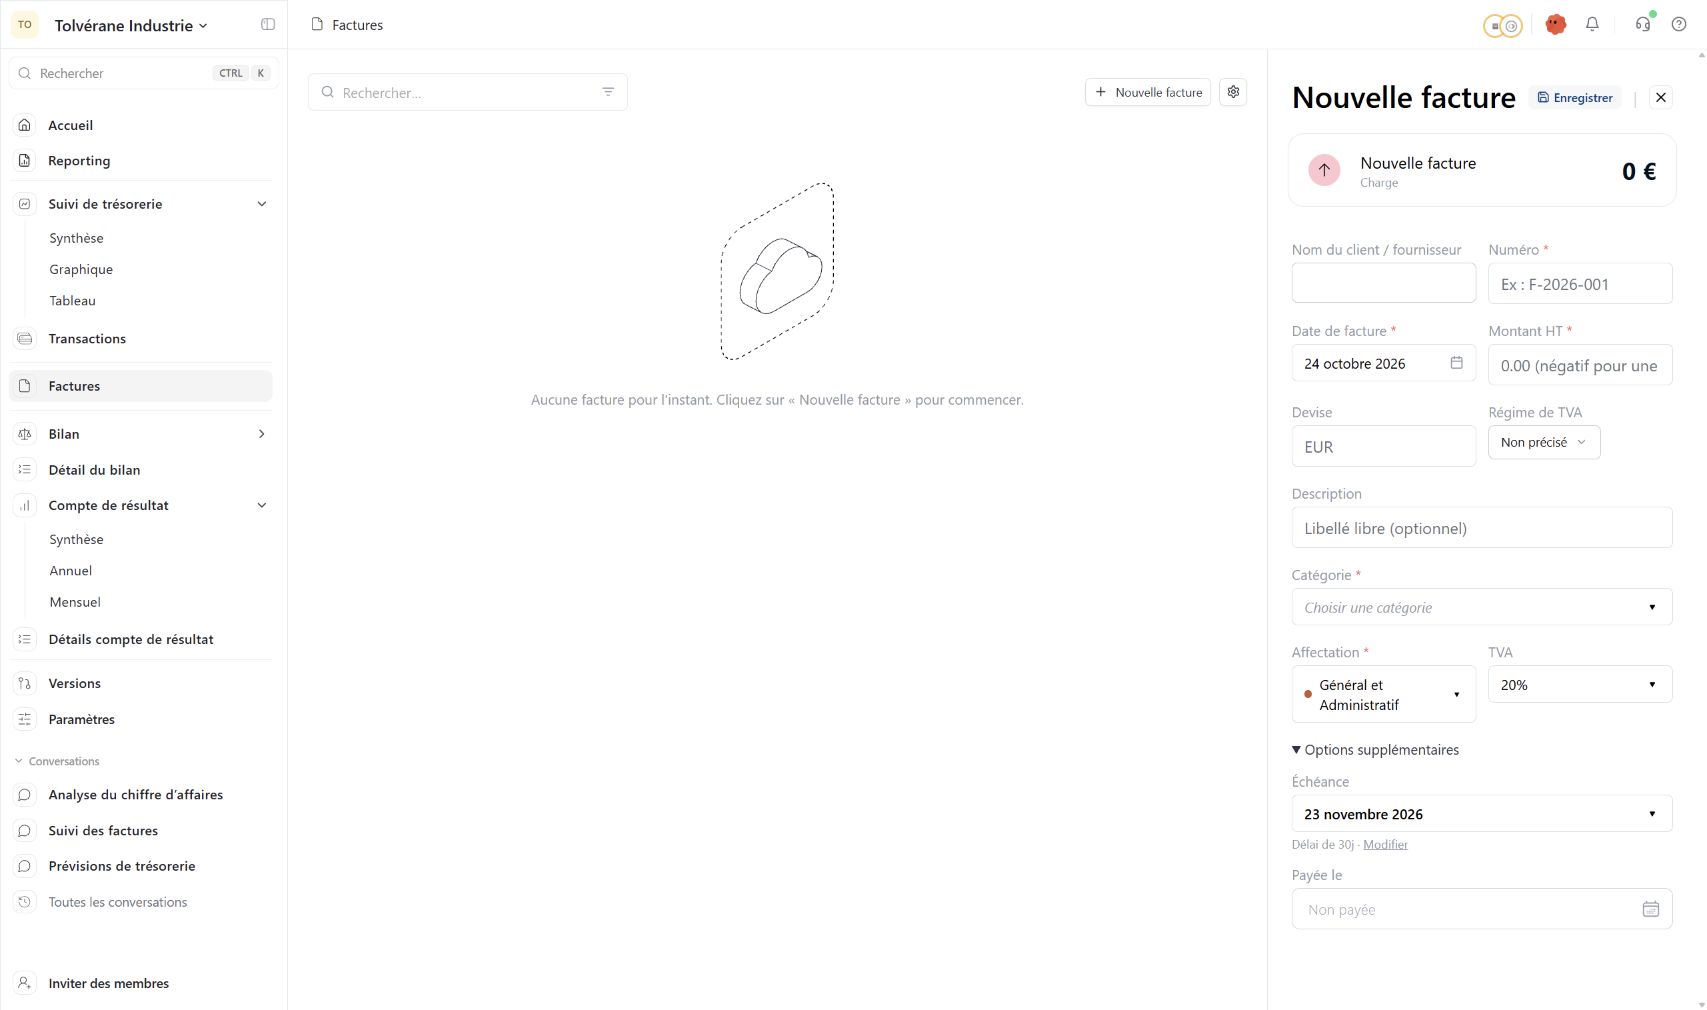1707x1010 pixels.
Task: Open calendar icon in Date de facture
Action: (1456, 363)
